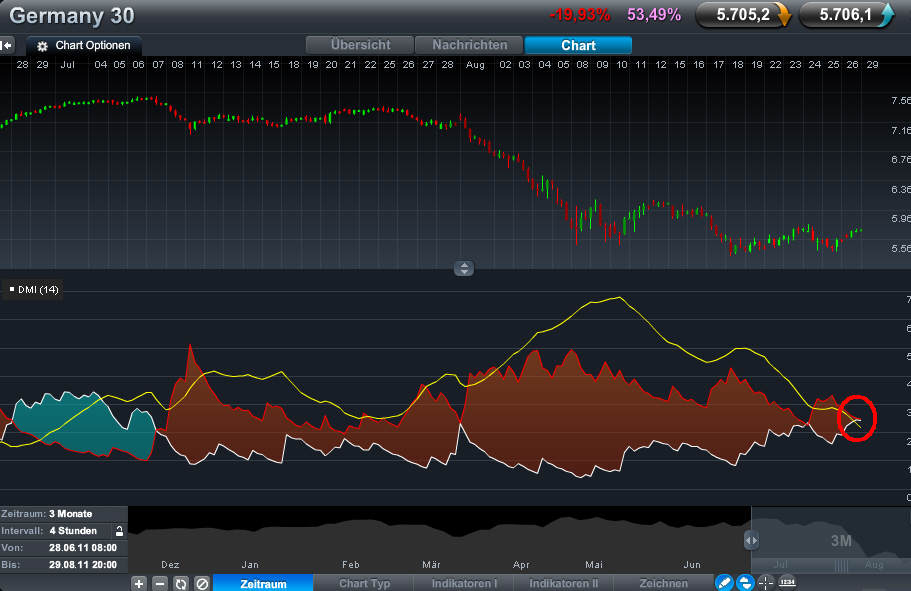Toggle the crosshair cursor icon
Image resolution: width=911 pixels, height=591 pixels.
(x=766, y=582)
